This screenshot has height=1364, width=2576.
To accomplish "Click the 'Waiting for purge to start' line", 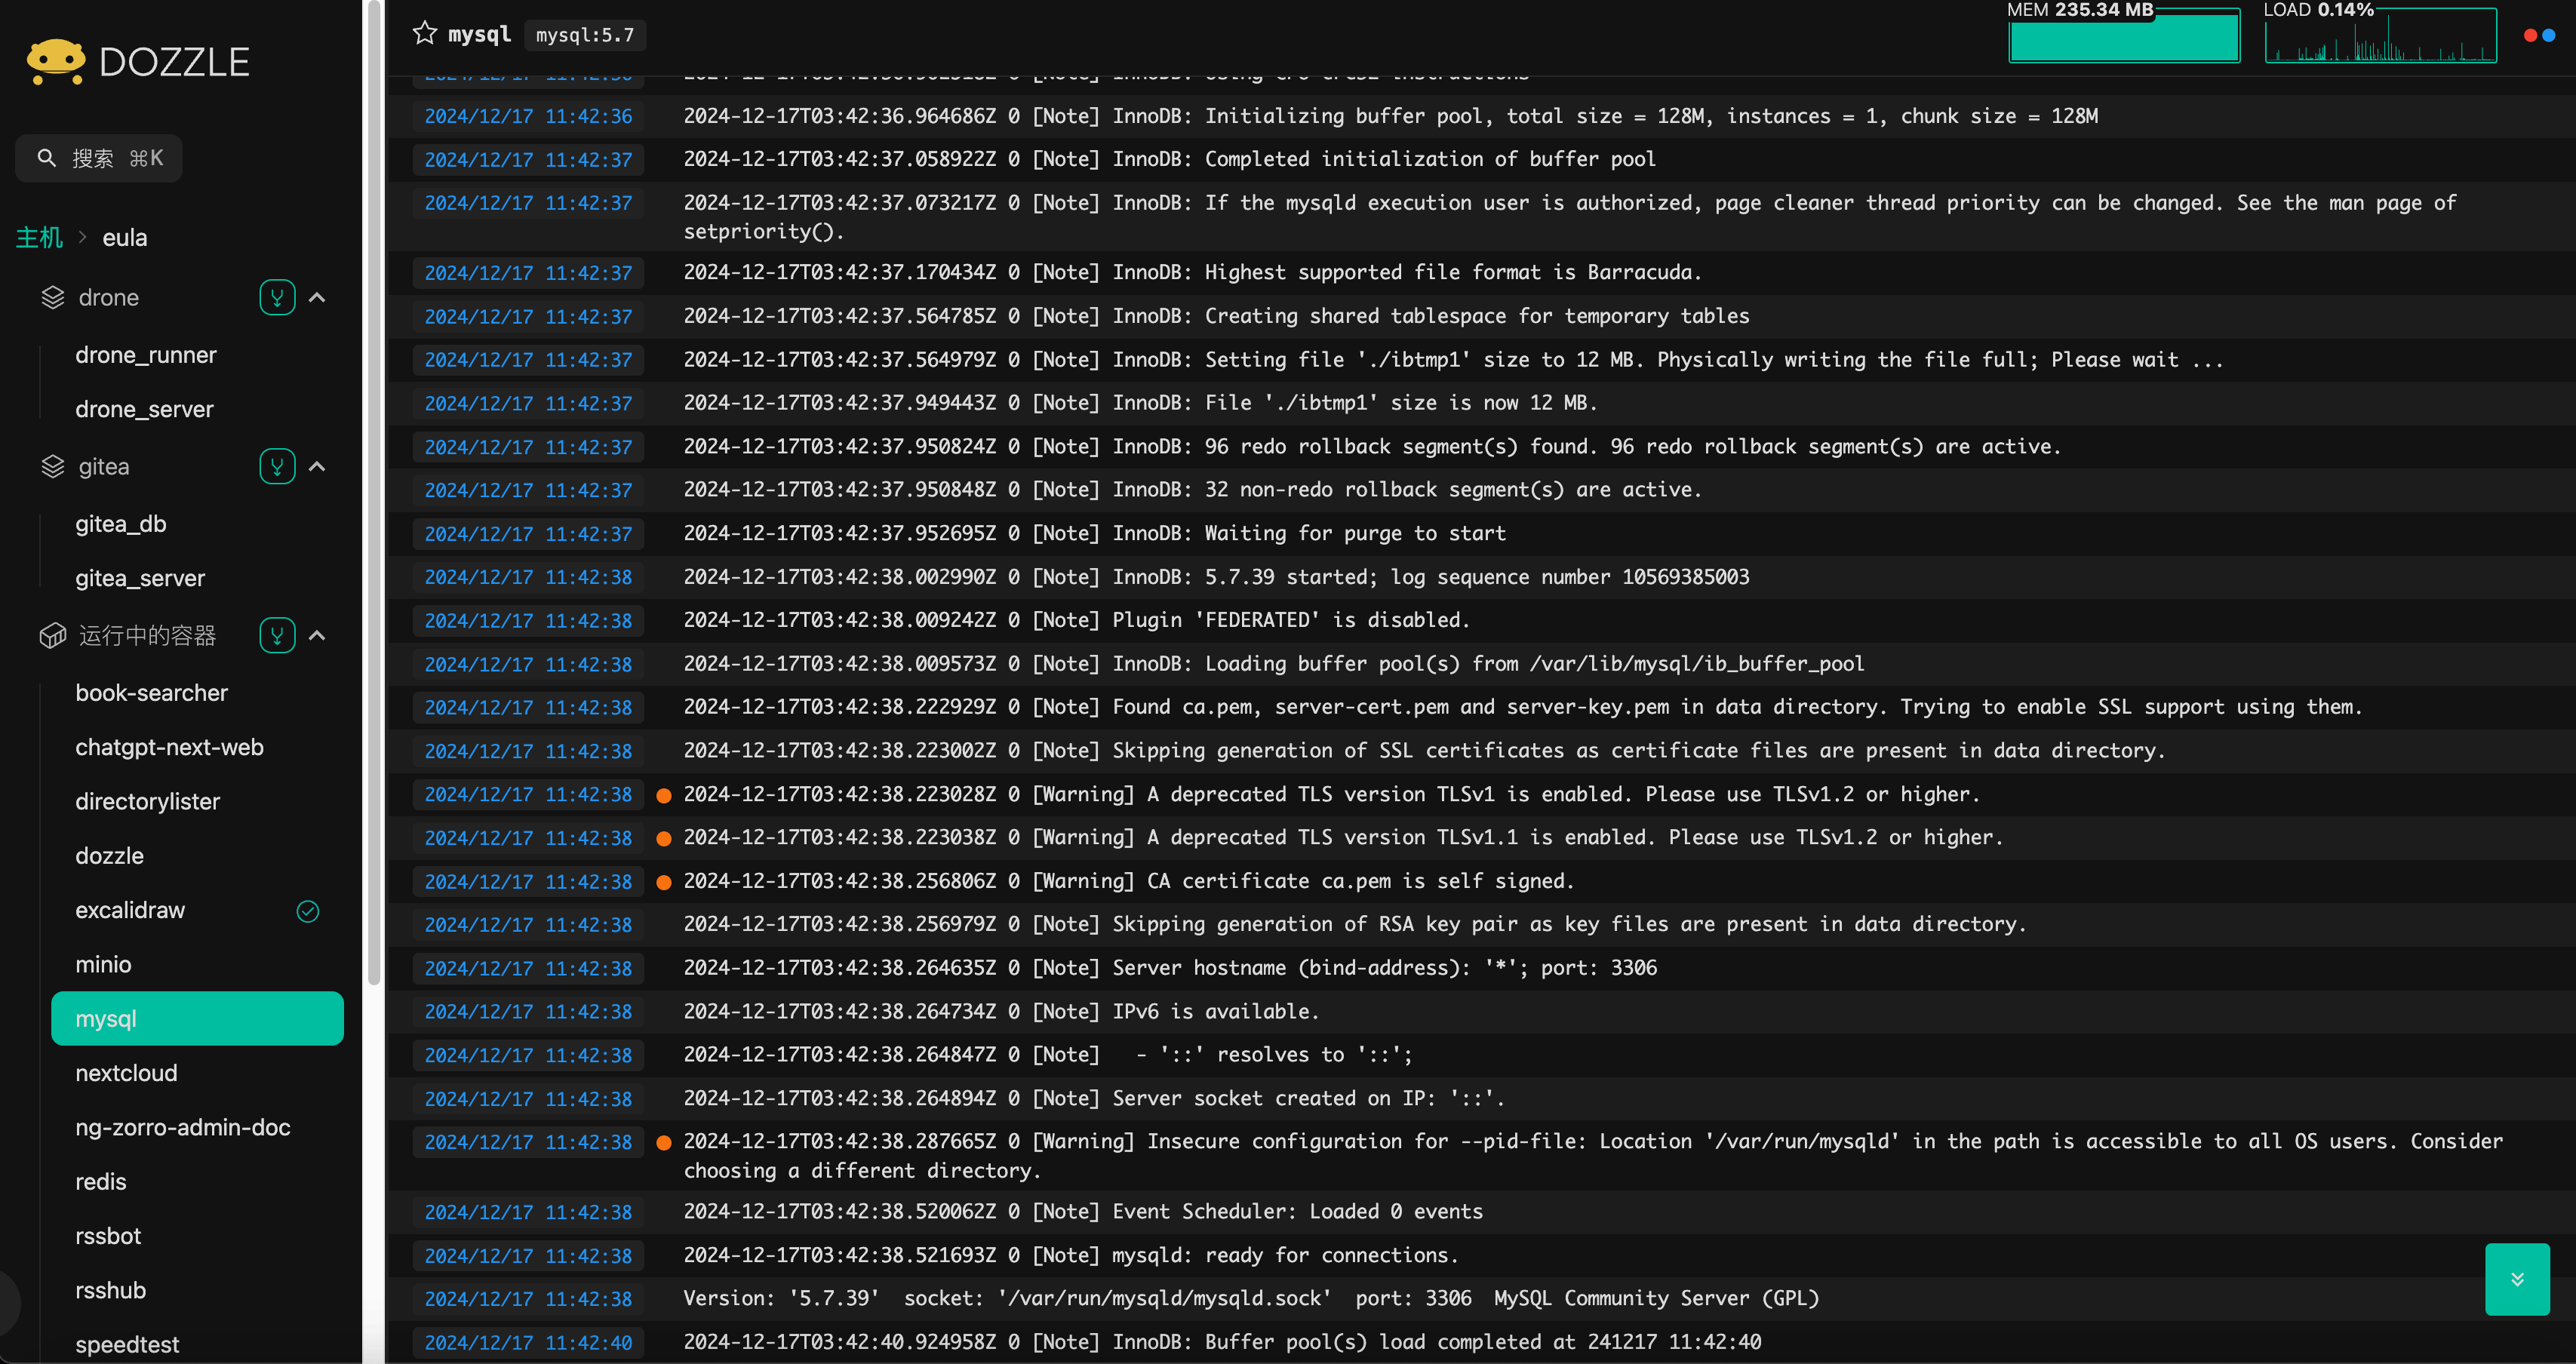I will (1094, 534).
